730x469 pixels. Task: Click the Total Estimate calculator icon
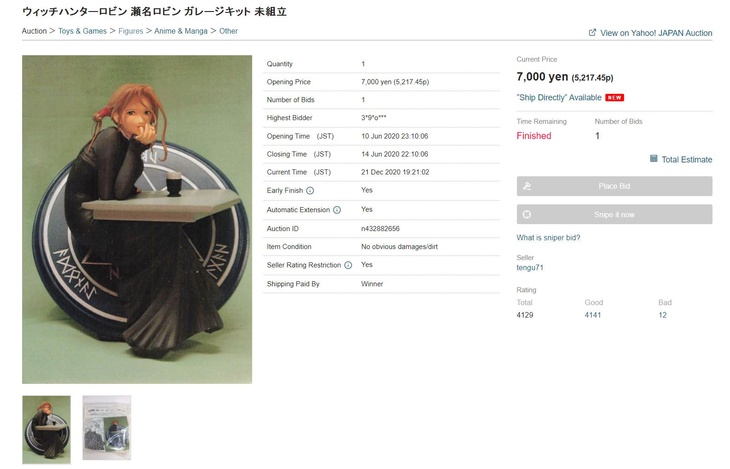tap(654, 159)
